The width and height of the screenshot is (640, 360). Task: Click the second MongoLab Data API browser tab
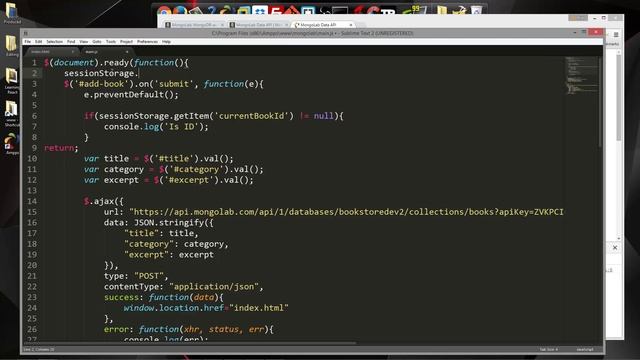coord(259,25)
